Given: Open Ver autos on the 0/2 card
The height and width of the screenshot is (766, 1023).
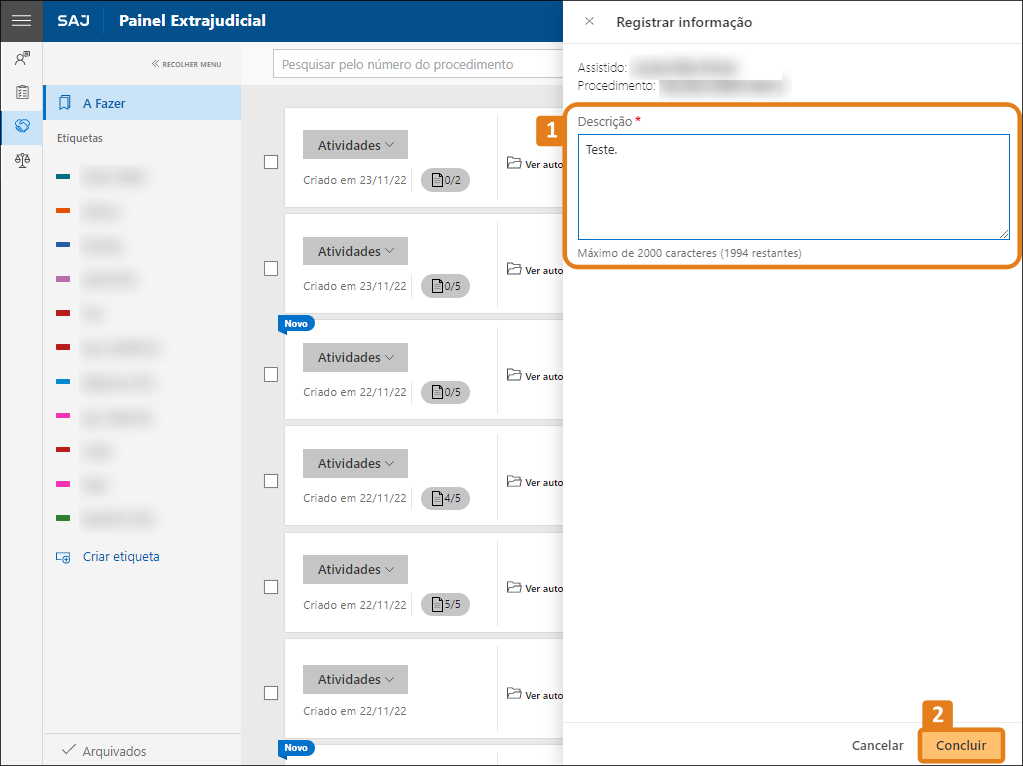Looking at the screenshot, I should tap(534, 164).
